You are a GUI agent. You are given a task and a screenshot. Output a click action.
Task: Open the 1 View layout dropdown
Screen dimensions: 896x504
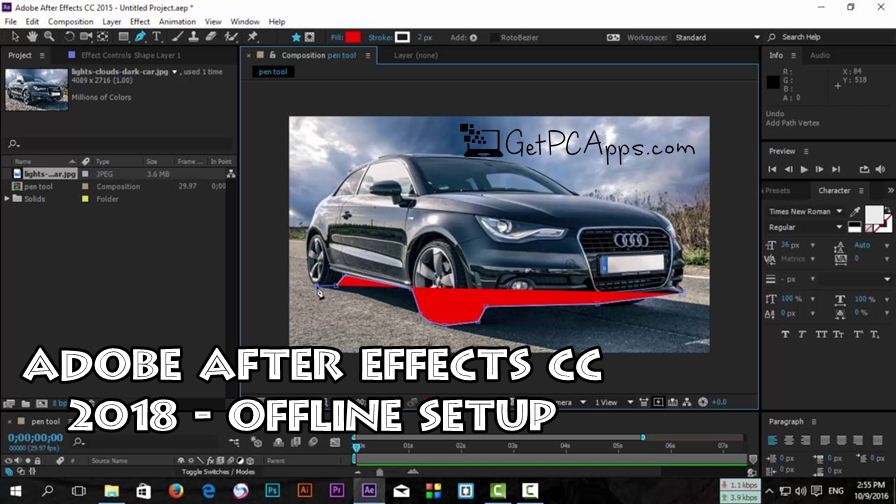[614, 402]
